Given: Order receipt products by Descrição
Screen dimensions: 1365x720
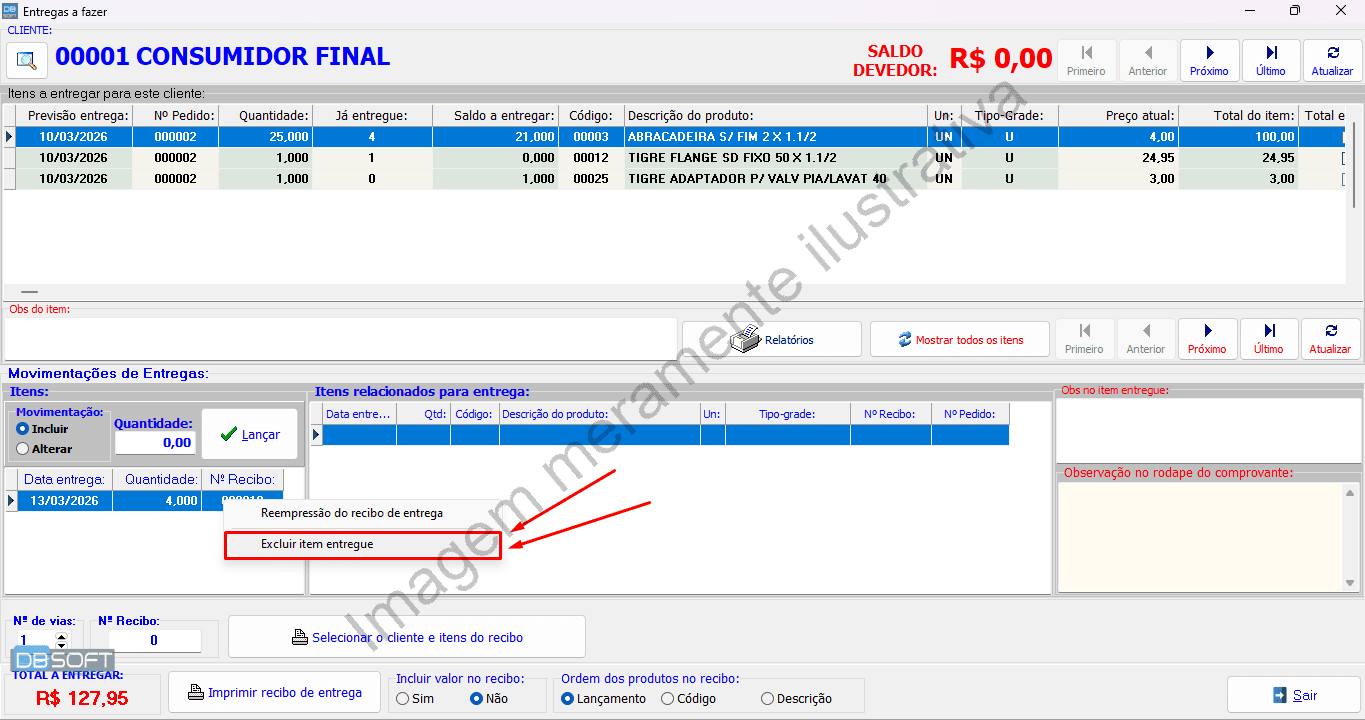Looking at the screenshot, I should click(768, 699).
